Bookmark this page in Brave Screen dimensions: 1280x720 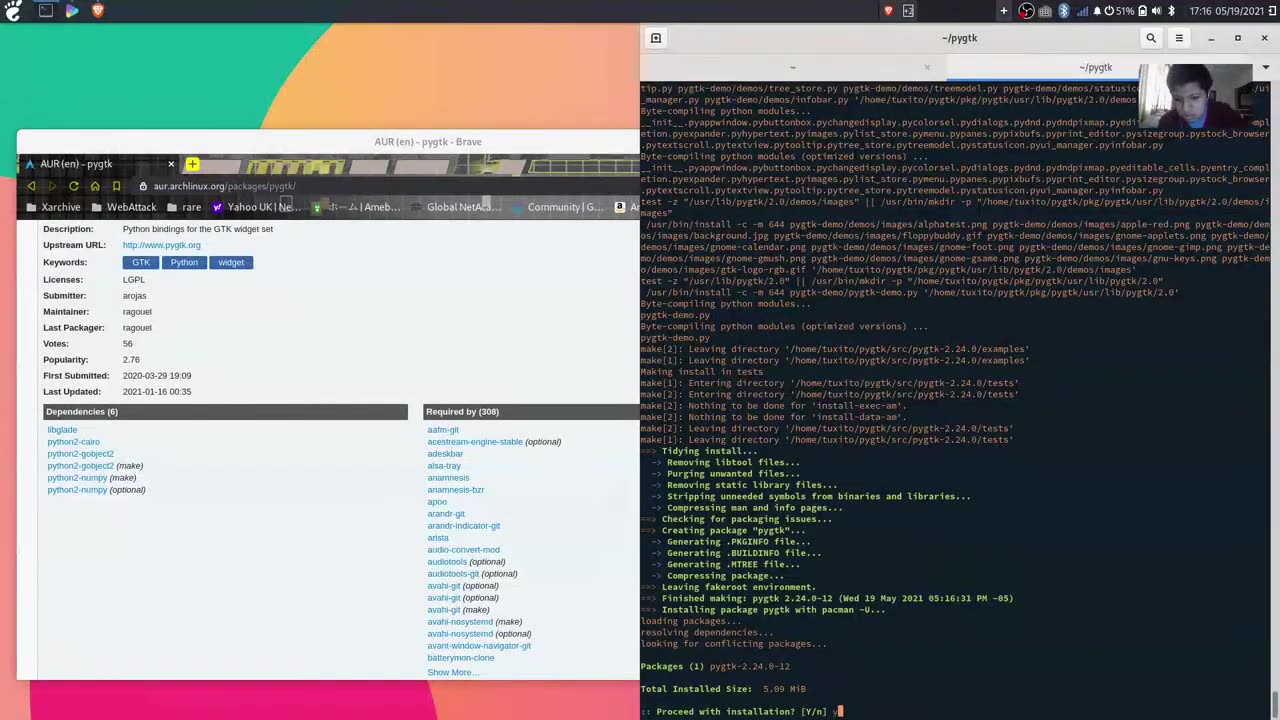click(x=116, y=186)
